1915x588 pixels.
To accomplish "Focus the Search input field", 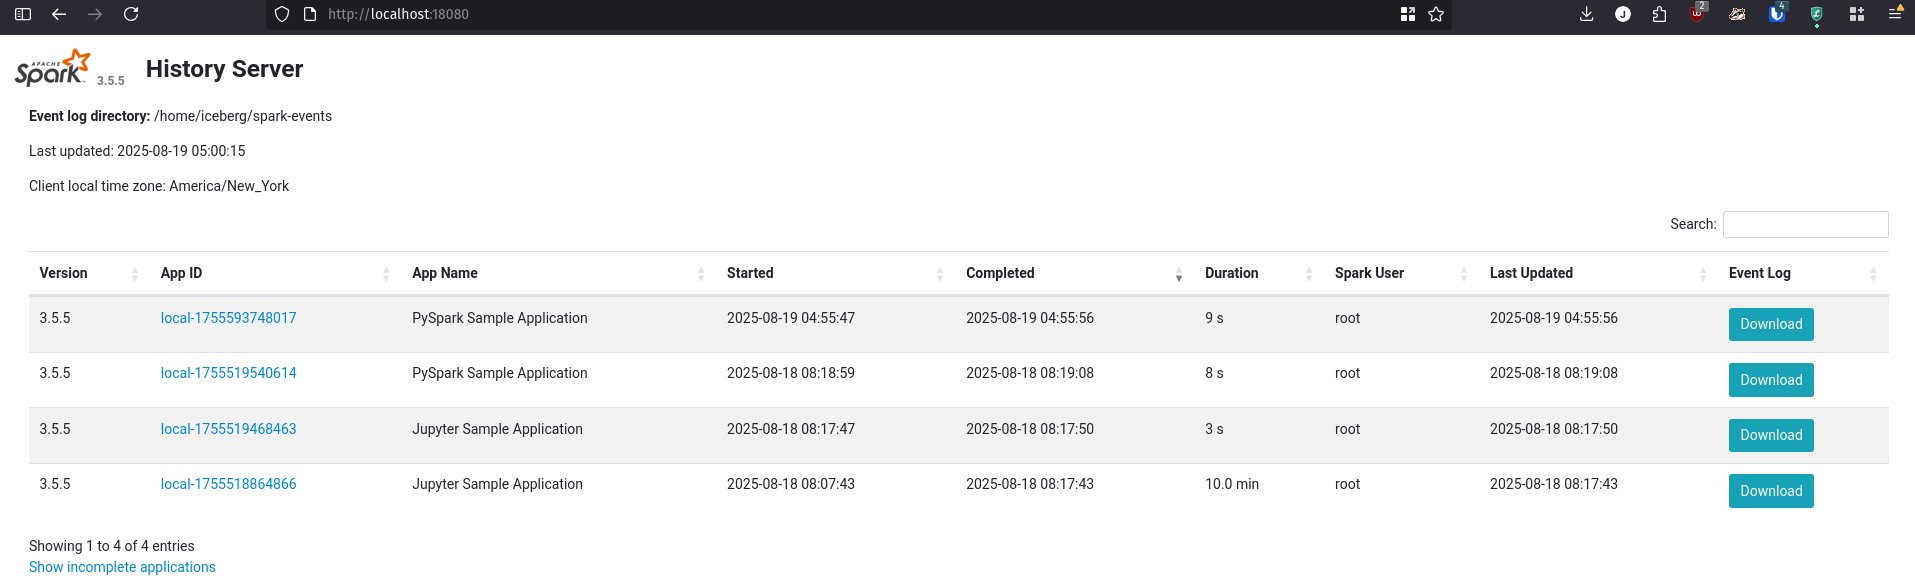I will pyautogui.click(x=1805, y=224).
